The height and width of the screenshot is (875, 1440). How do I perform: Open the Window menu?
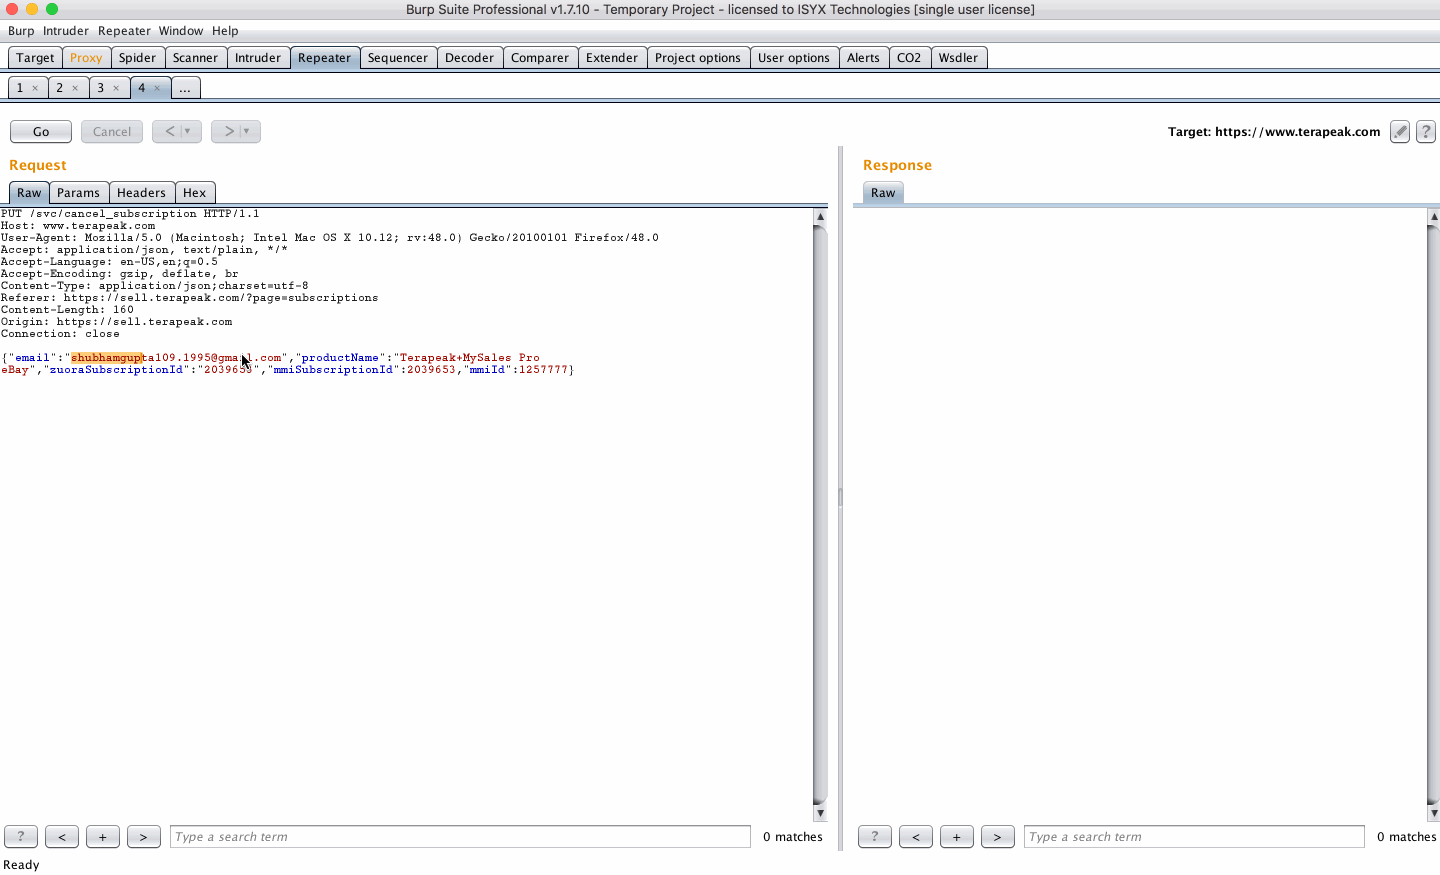[x=181, y=31]
